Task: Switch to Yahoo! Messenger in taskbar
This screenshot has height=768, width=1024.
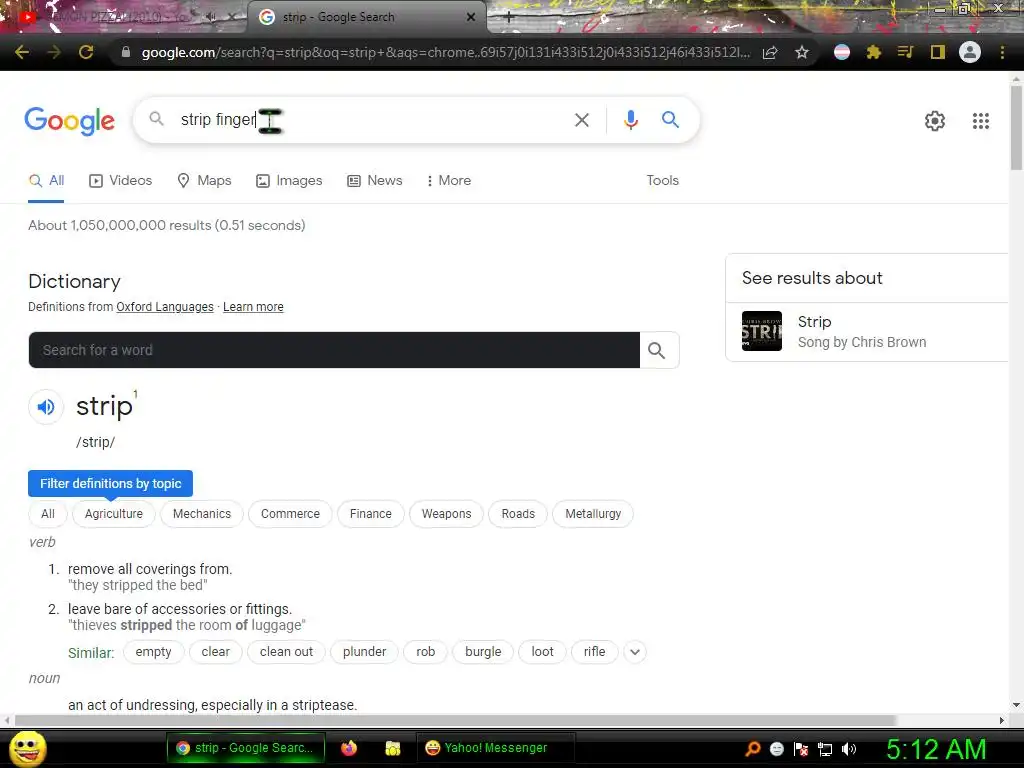Action: coord(496,748)
